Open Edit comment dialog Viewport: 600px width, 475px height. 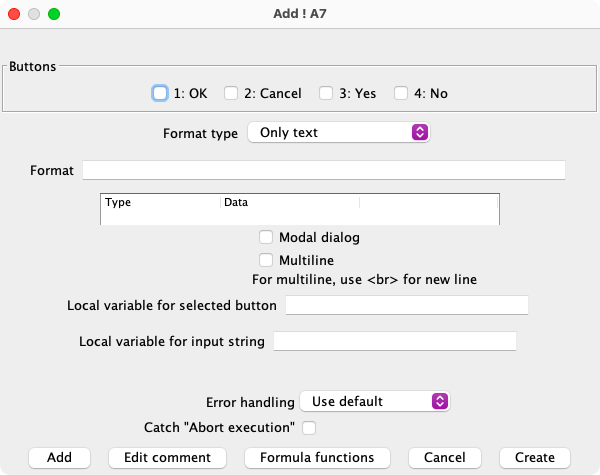tap(167, 457)
